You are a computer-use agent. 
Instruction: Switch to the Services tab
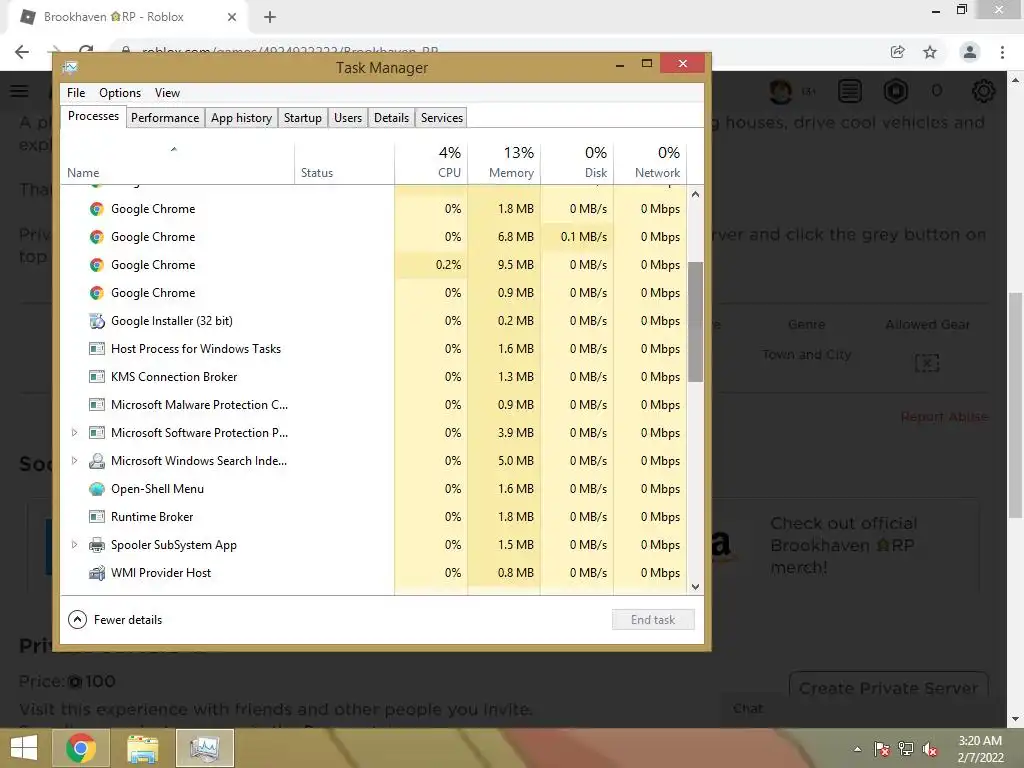coord(442,118)
